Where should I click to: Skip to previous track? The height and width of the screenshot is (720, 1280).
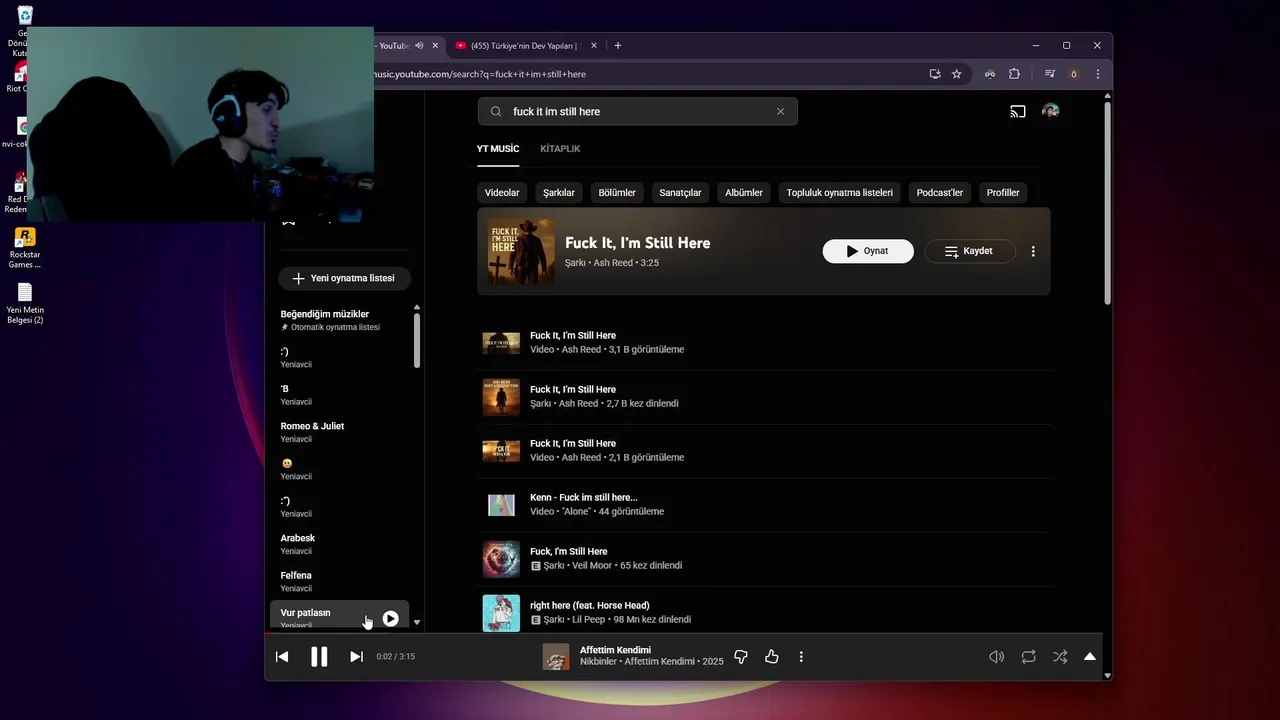coord(282,657)
